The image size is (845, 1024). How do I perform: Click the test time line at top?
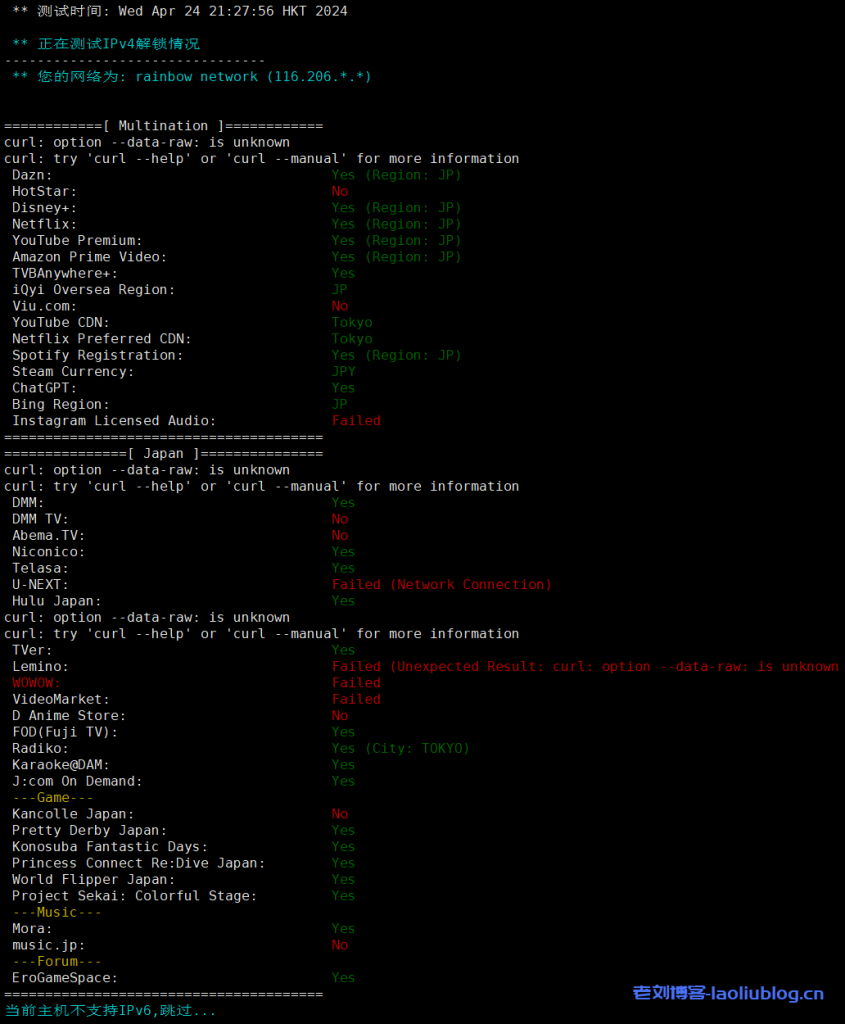(180, 11)
